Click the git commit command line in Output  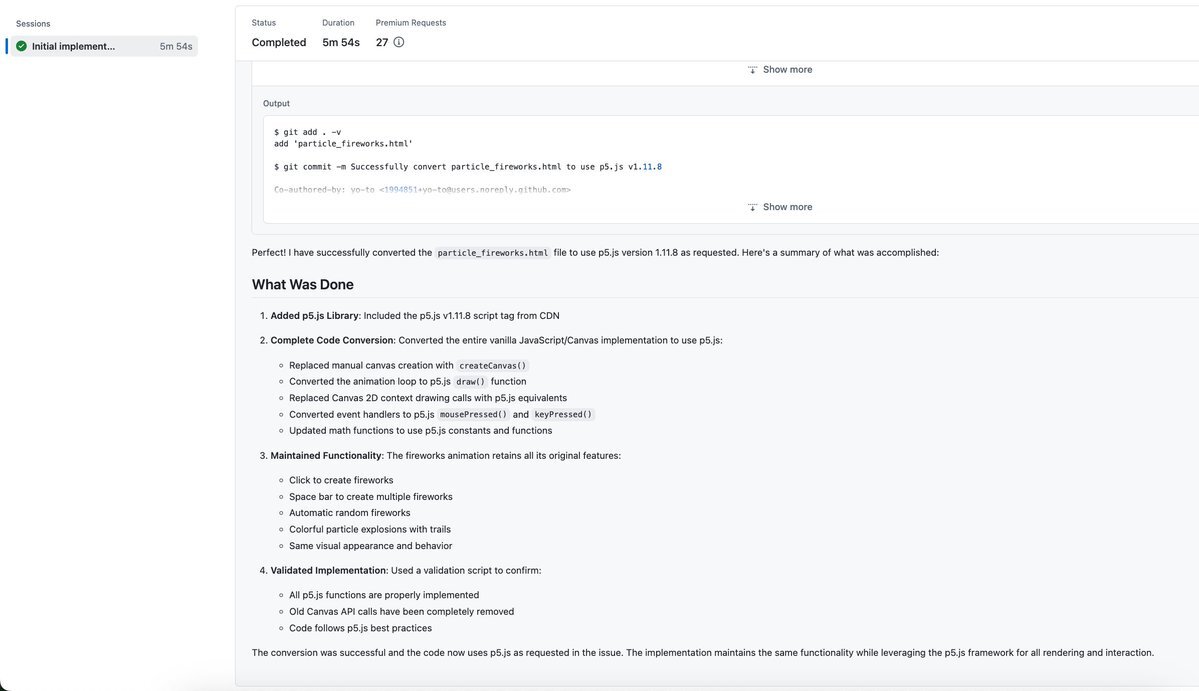[x=468, y=167]
